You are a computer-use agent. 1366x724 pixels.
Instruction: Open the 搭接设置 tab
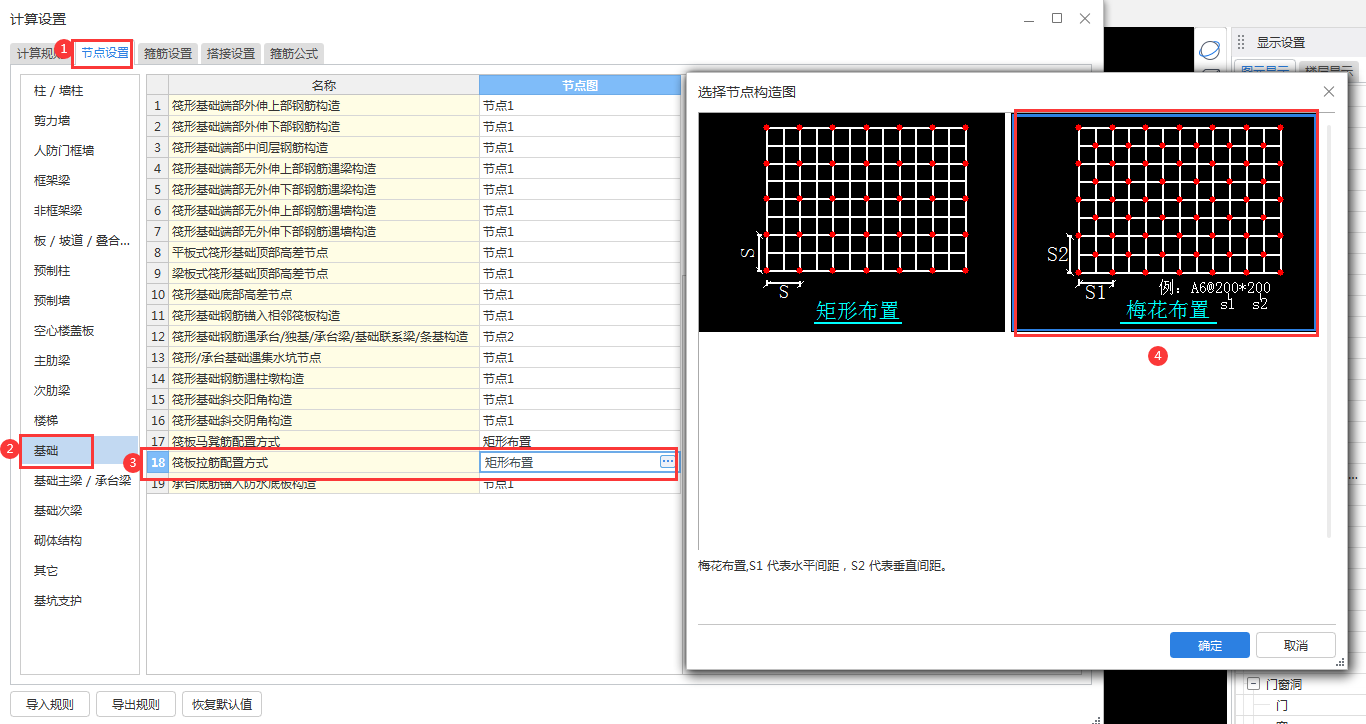click(x=231, y=54)
